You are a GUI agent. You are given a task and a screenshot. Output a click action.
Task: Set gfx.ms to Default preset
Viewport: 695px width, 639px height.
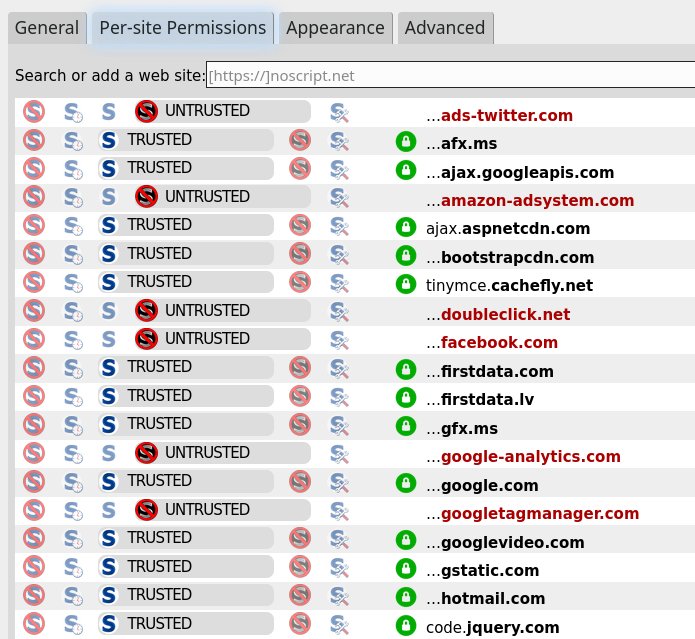(x=34, y=425)
